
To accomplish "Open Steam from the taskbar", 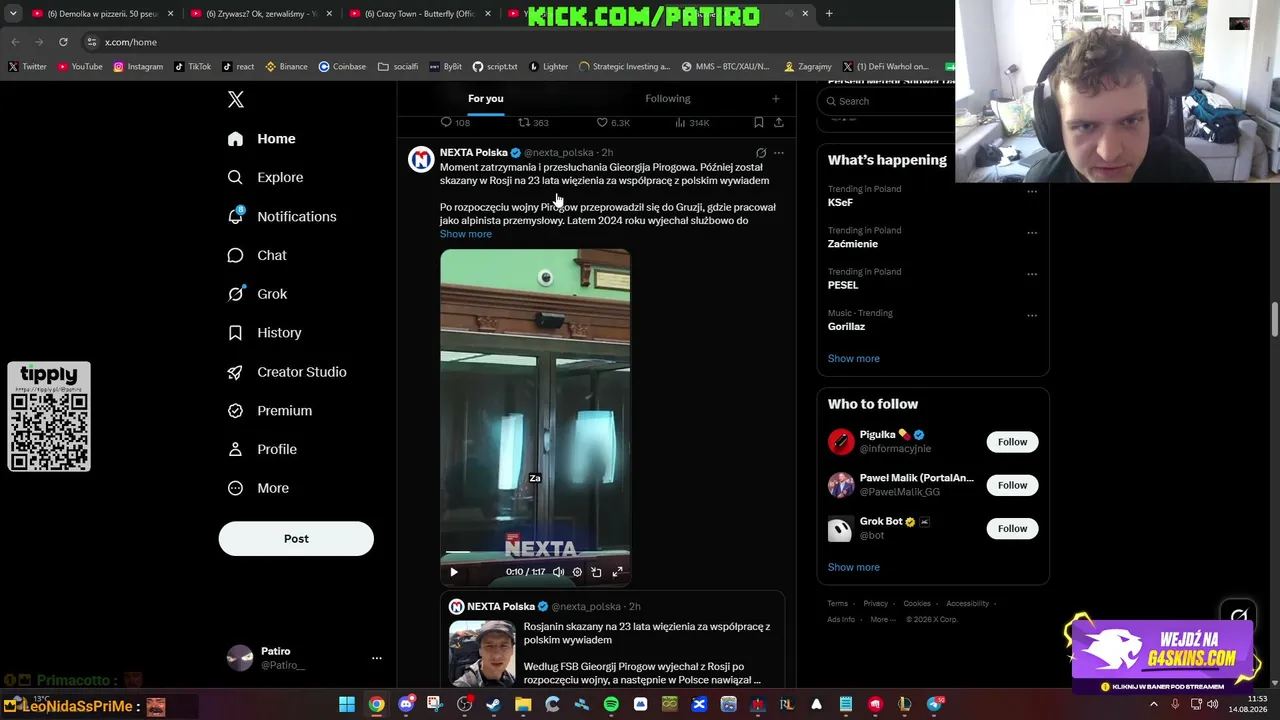I will [493, 705].
